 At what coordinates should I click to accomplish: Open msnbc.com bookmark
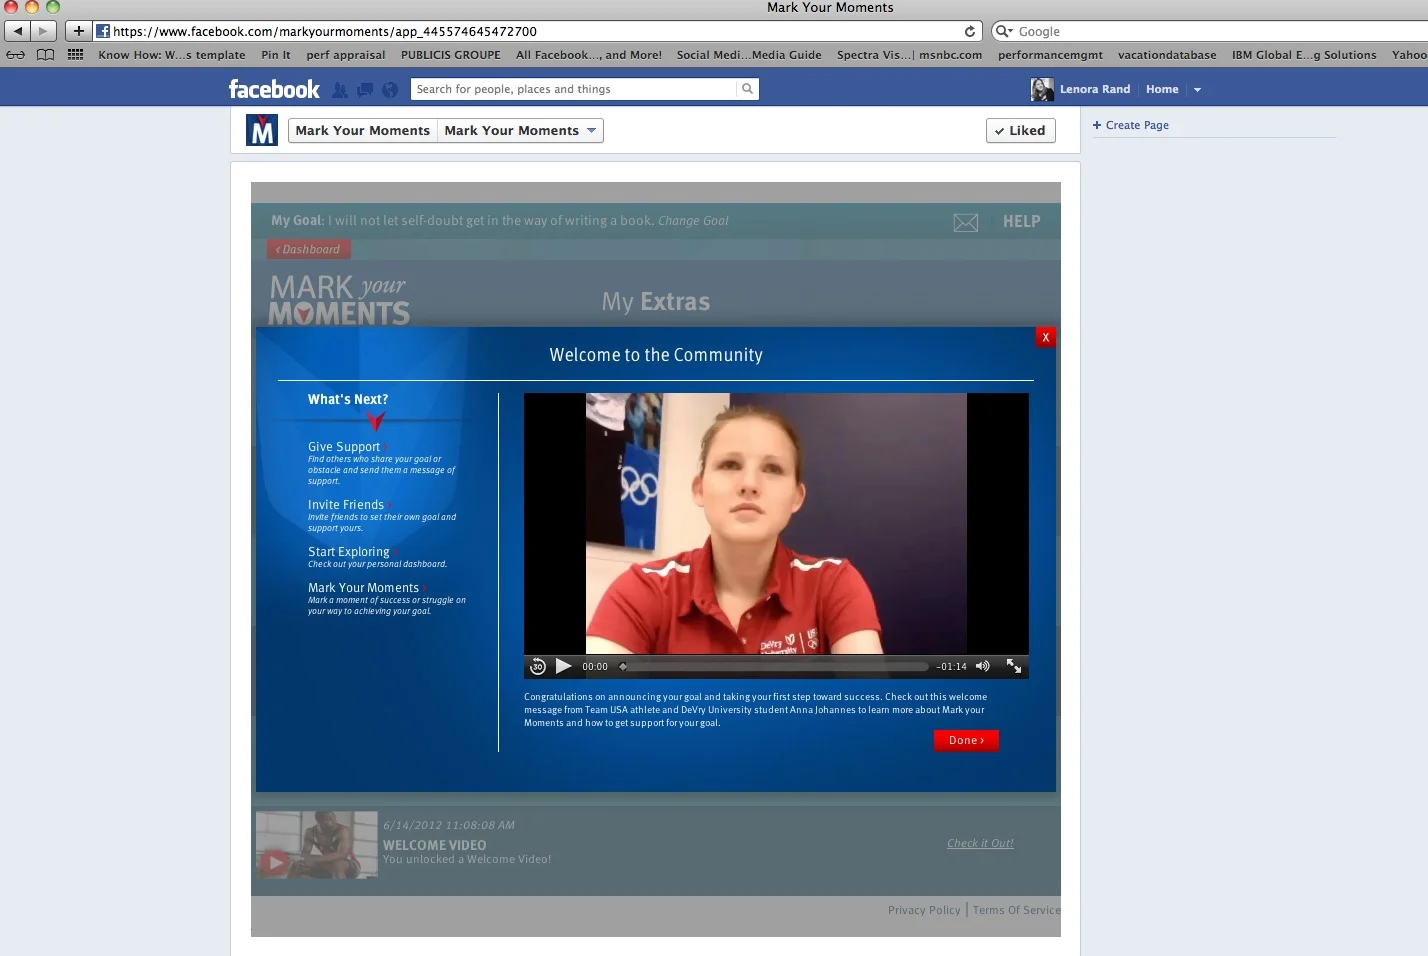point(950,55)
